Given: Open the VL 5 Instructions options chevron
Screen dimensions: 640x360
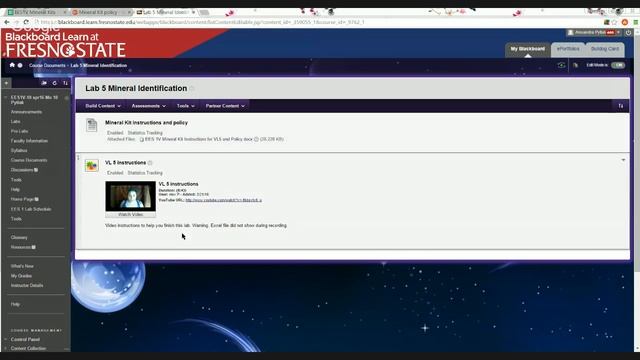Looking at the screenshot, I should (623, 160).
